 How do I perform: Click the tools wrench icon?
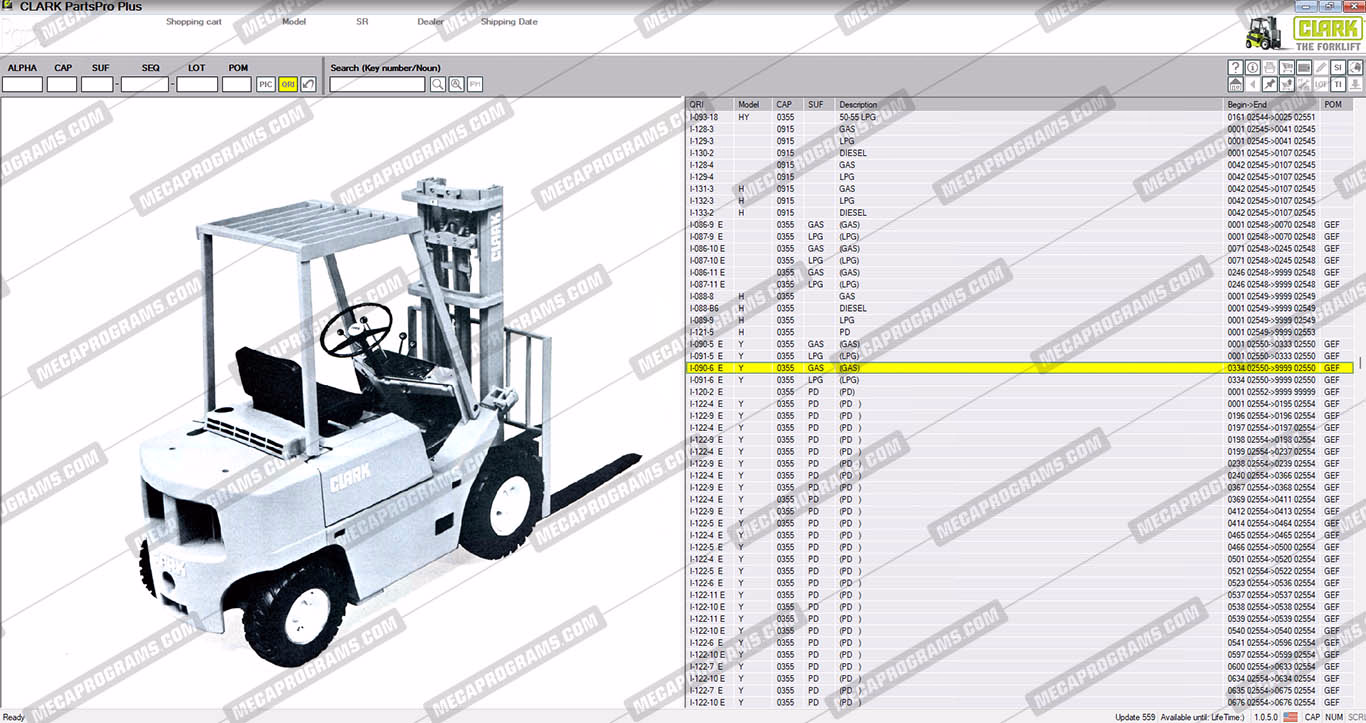(1304, 84)
